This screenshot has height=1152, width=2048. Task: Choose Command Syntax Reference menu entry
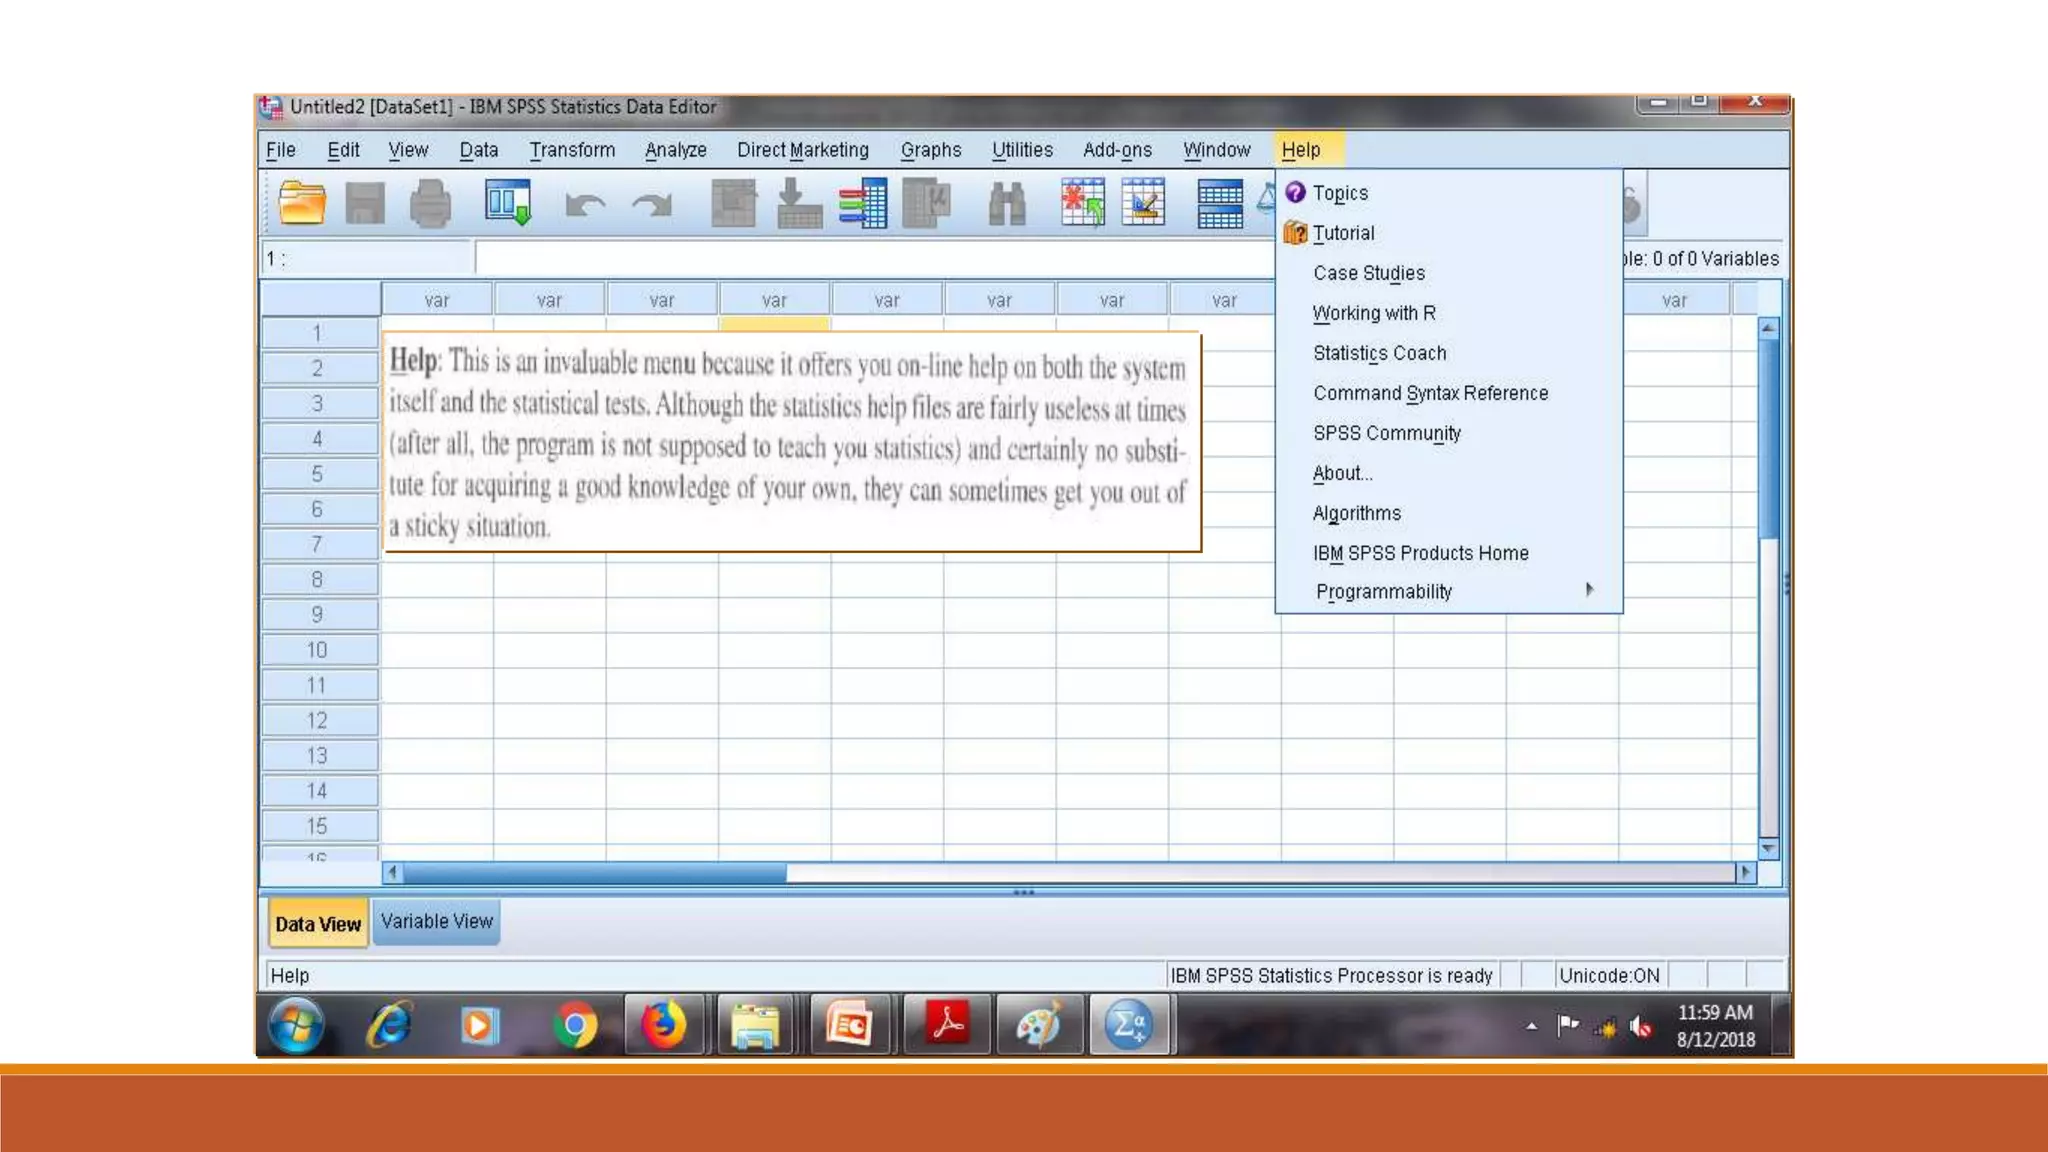click(x=1430, y=393)
